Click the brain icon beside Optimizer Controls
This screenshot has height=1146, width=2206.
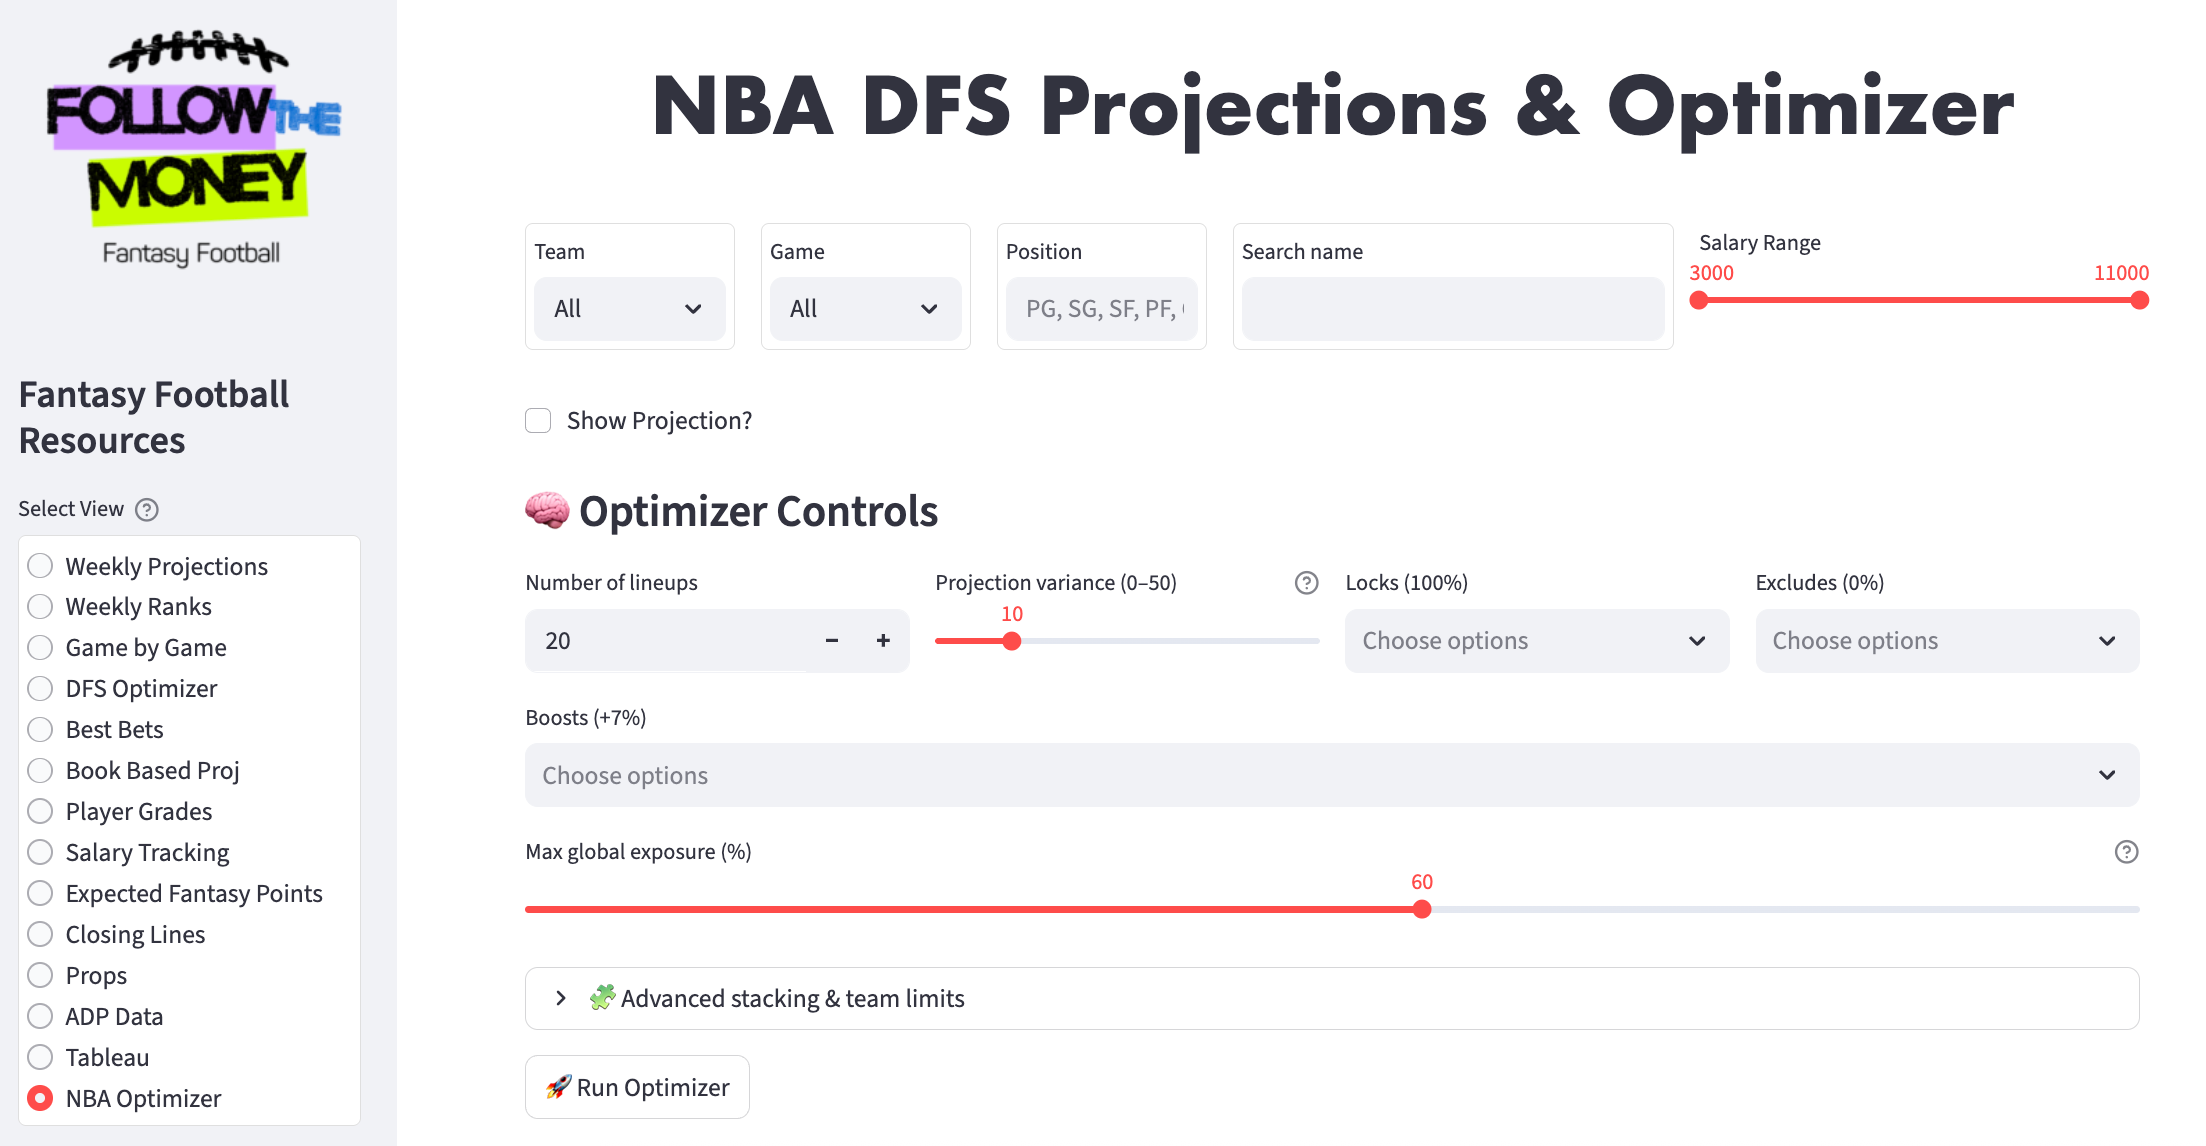(x=547, y=511)
